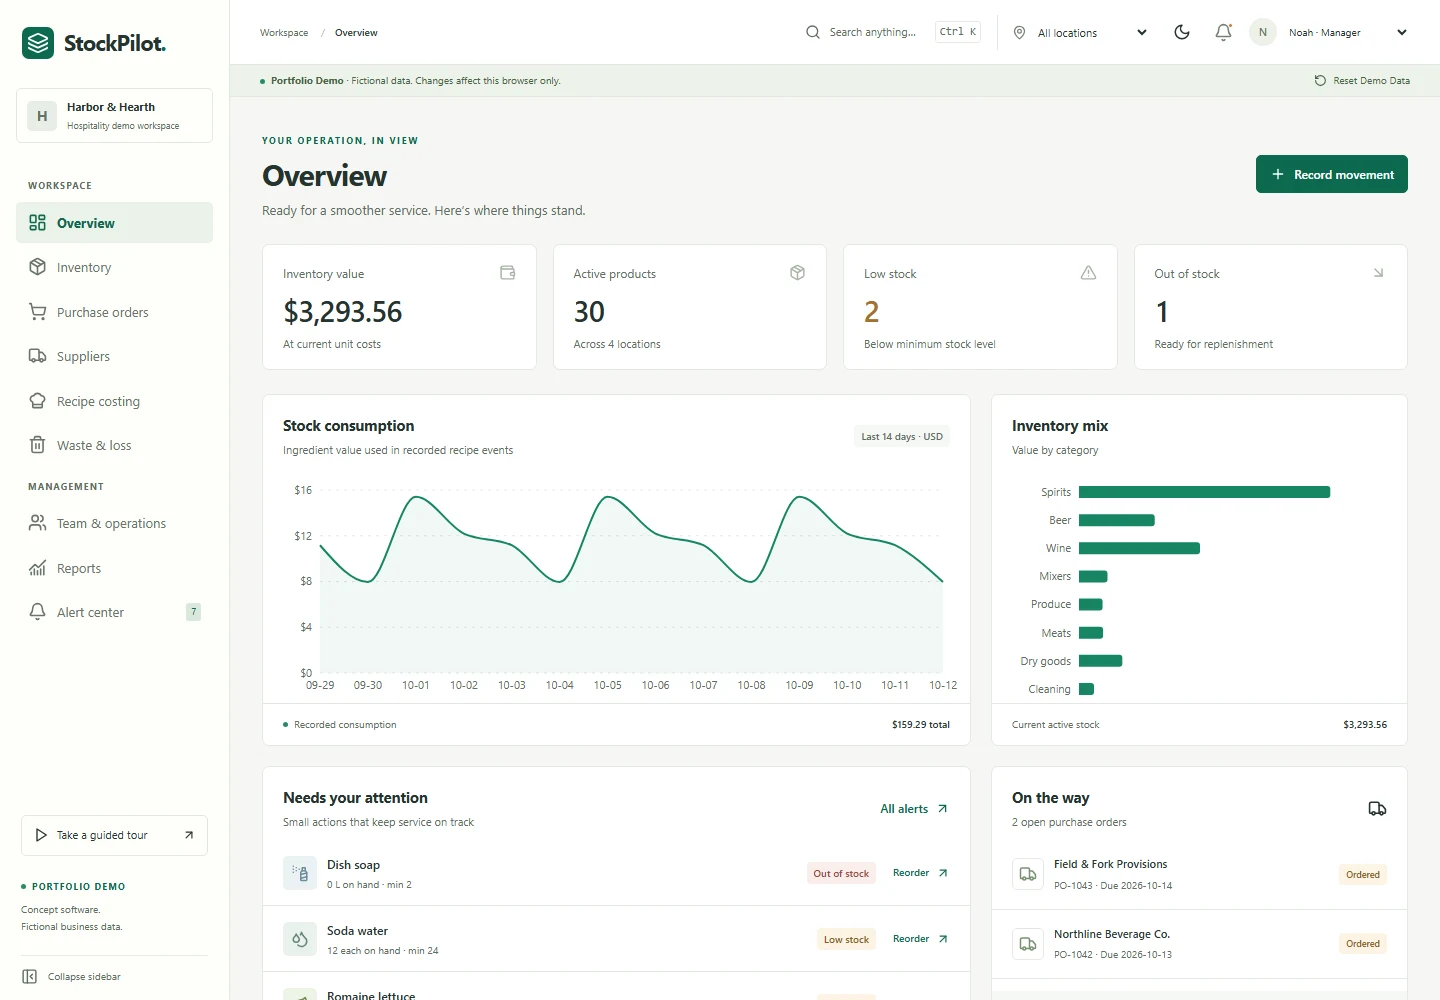
Task: Click Ordered status for PO-1042
Action: click(1363, 944)
